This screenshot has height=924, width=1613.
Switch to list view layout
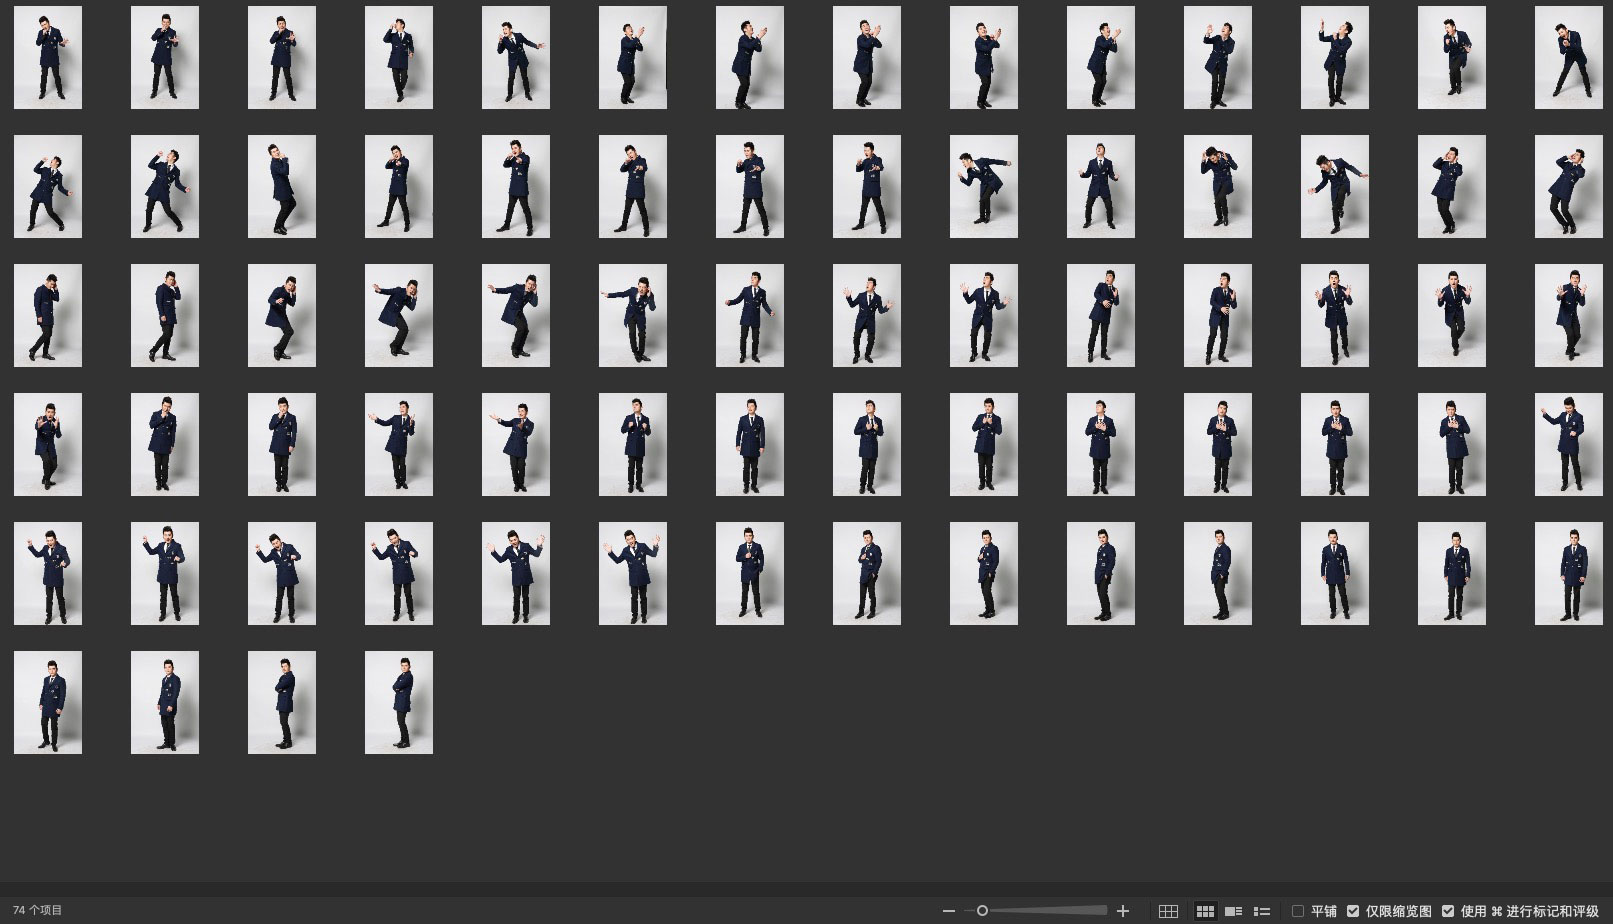coord(1262,911)
